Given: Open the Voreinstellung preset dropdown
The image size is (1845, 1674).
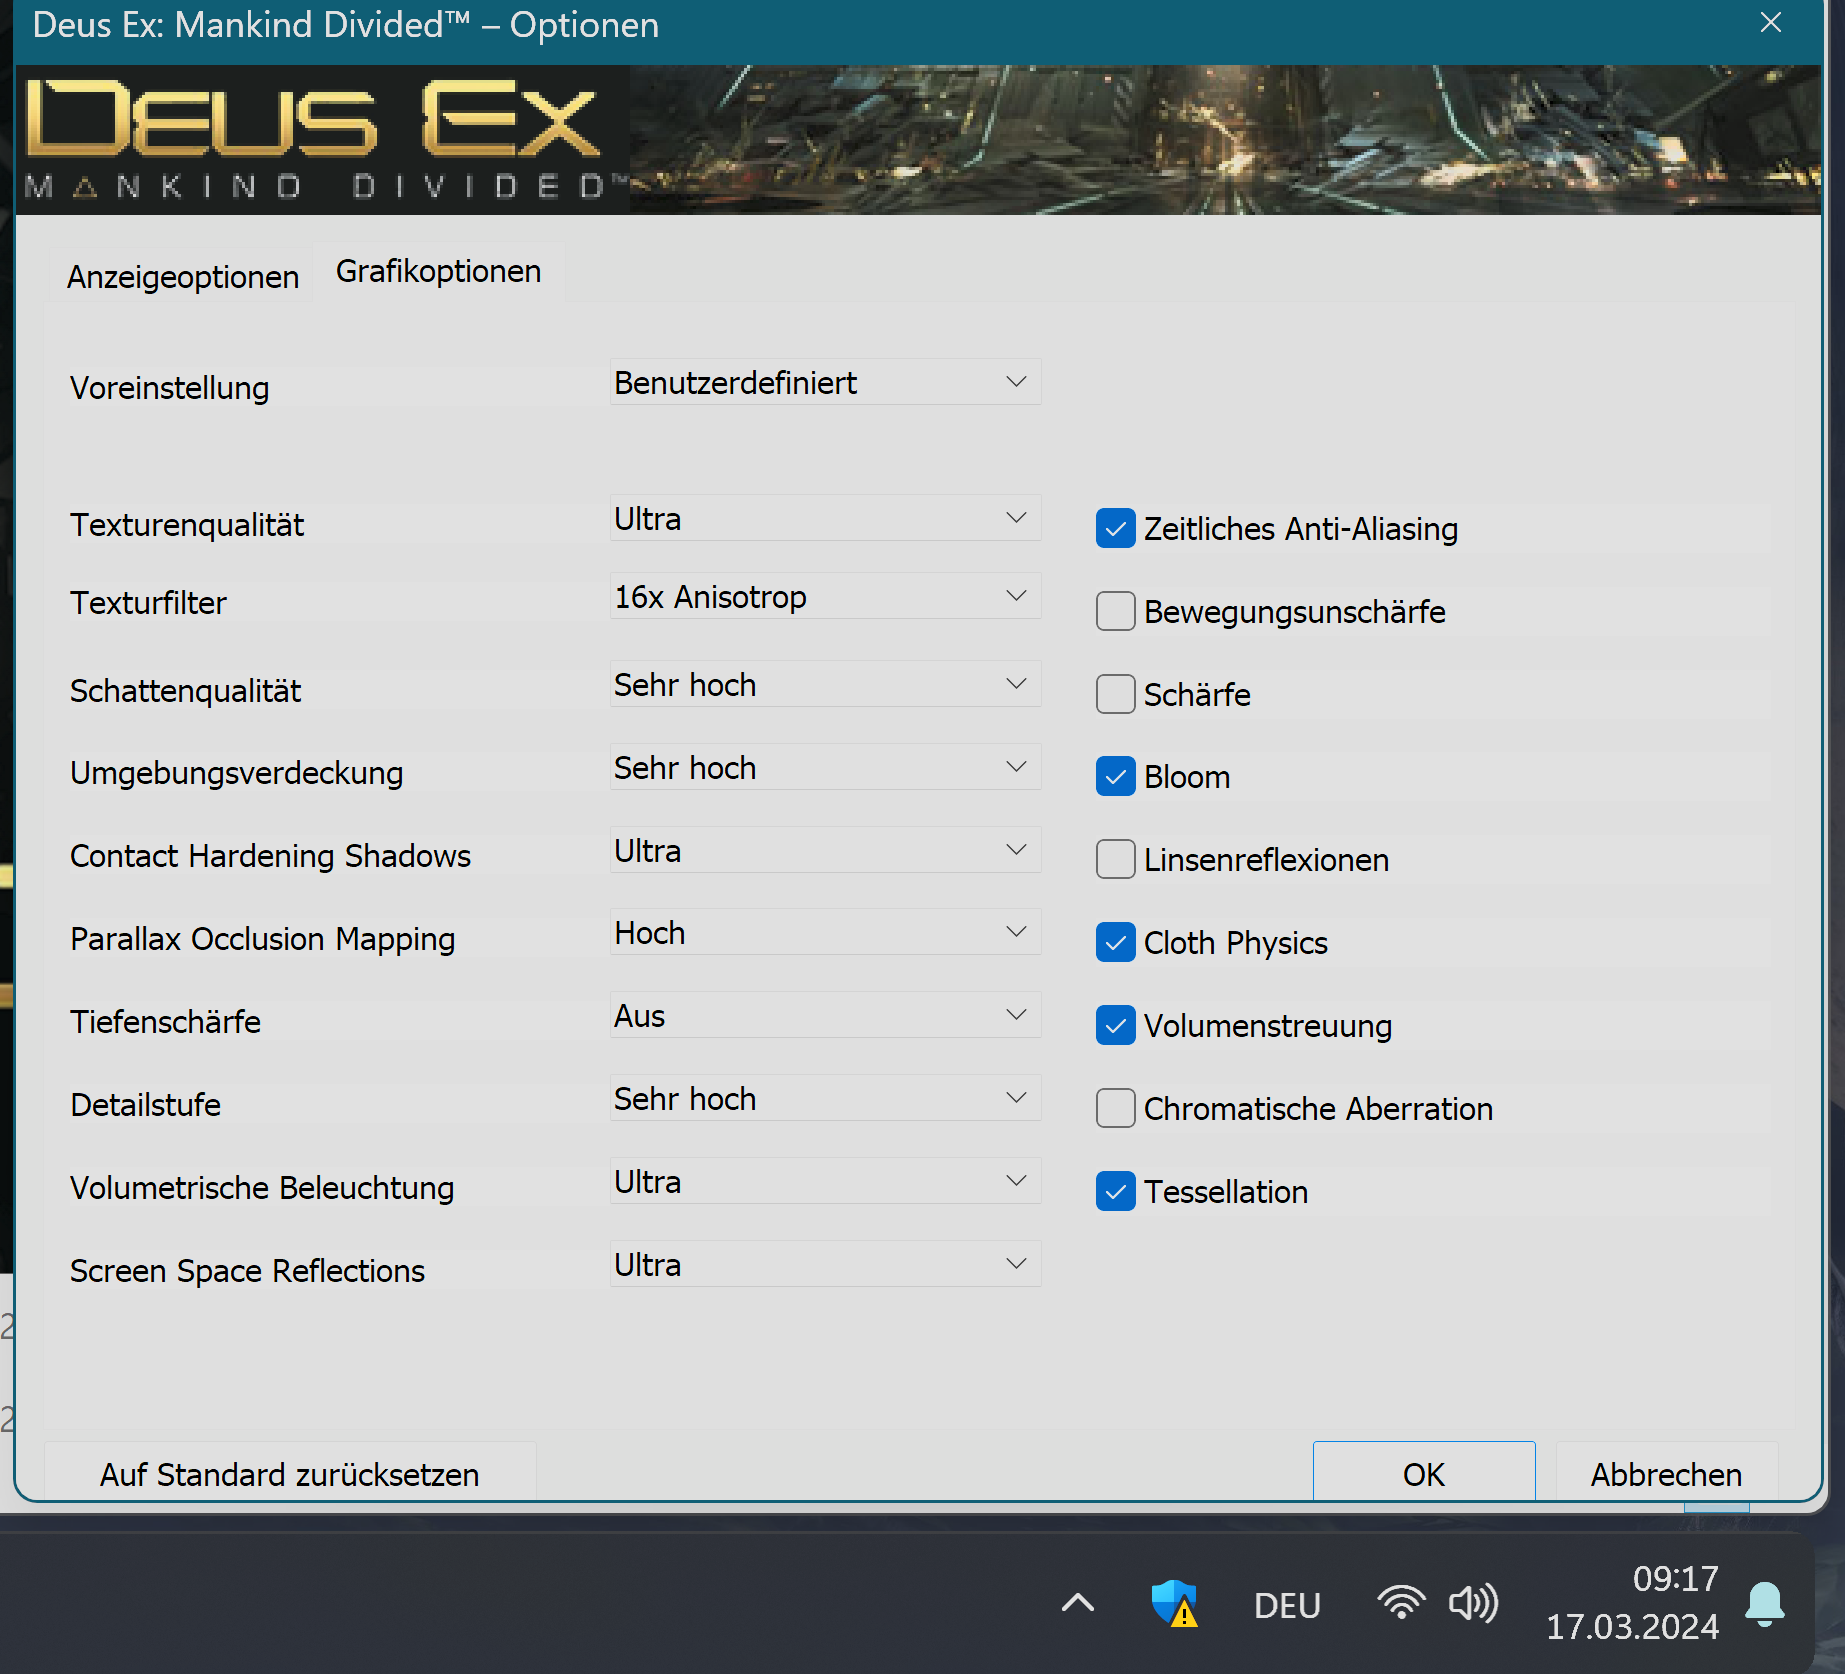Looking at the screenshot, I should (x=825, y=382).
